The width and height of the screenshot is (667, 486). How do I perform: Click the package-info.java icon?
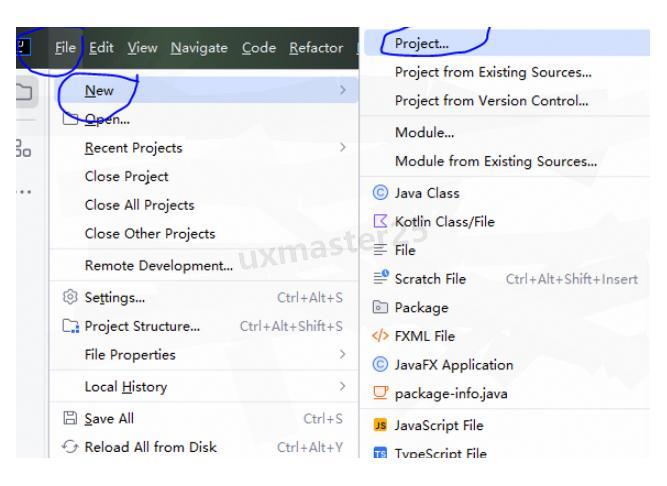pyautogui.click(x=379, y=393)
